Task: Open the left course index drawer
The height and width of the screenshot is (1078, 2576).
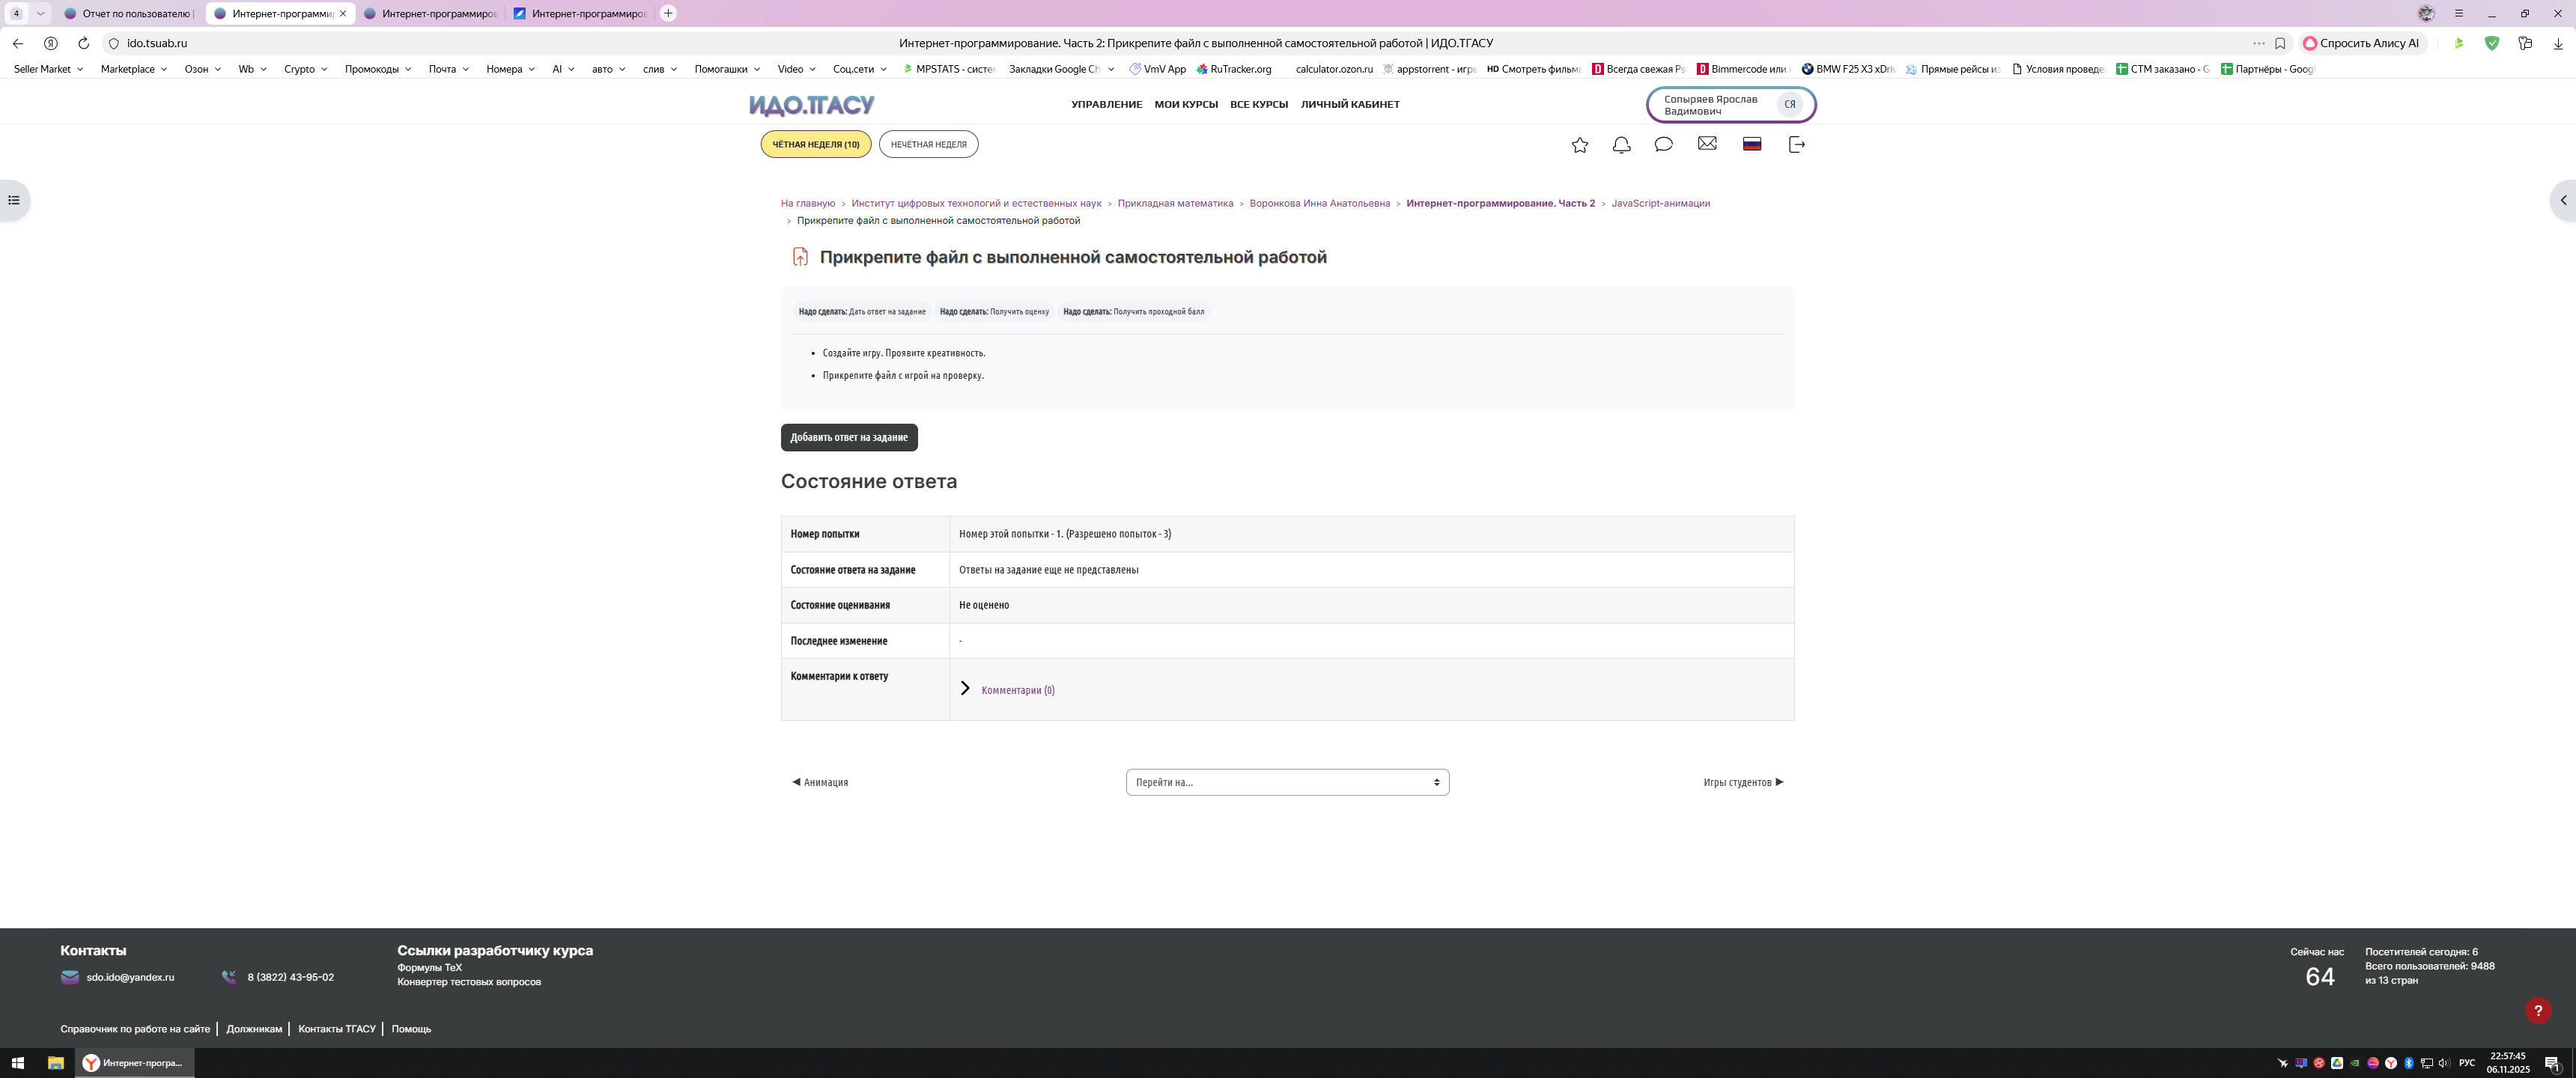Action: click(14, 200)
